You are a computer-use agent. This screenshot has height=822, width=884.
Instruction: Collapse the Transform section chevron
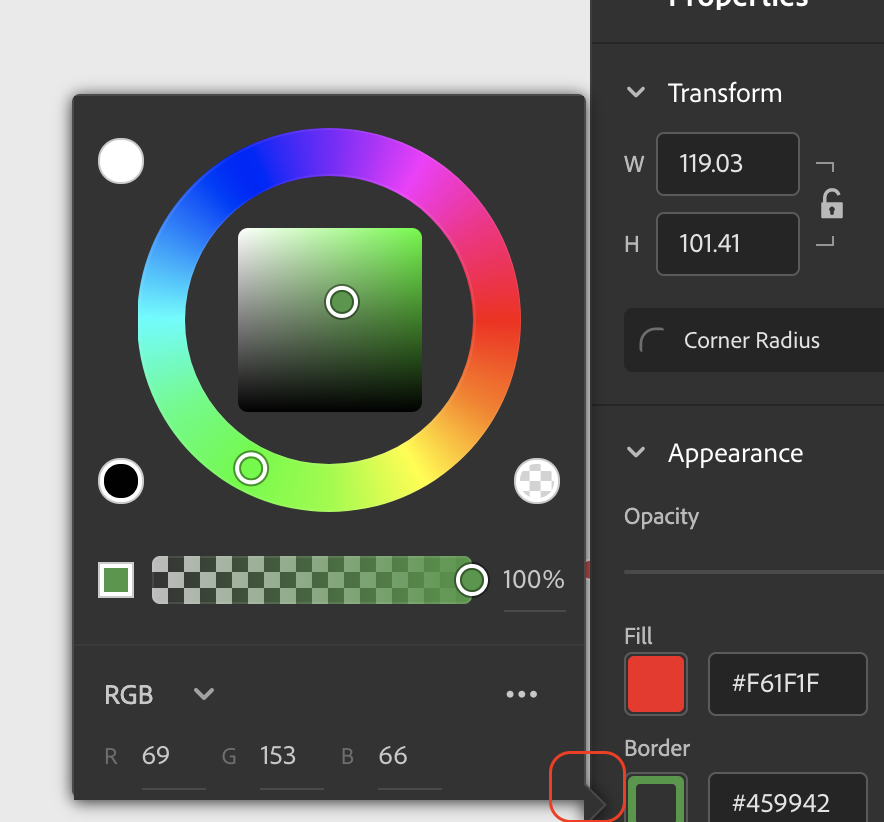[636, 92]
